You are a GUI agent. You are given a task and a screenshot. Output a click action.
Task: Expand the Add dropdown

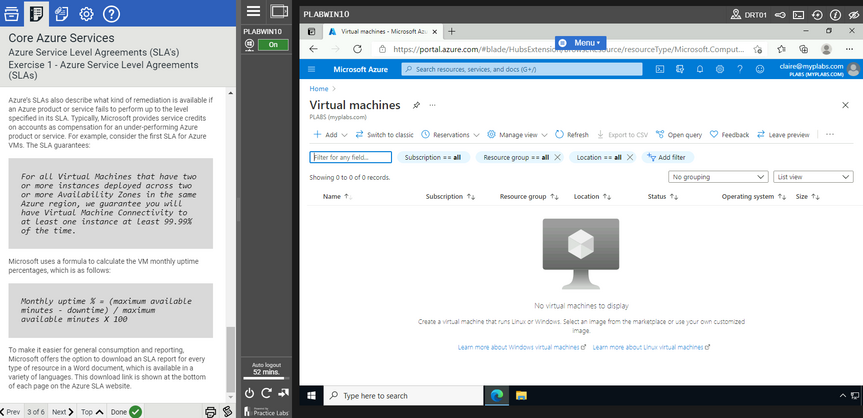tap(330, 134)
